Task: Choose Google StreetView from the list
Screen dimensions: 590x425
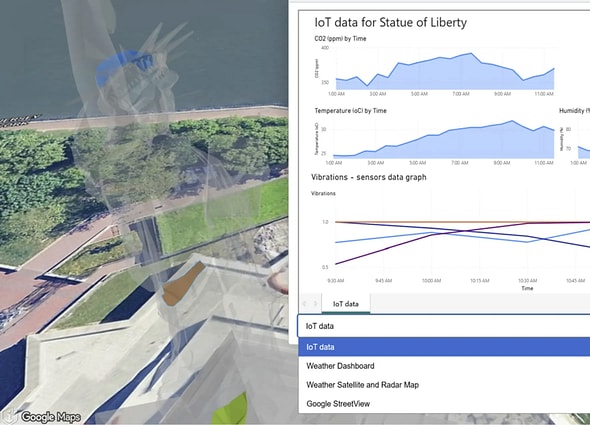Action: point(444,404)
